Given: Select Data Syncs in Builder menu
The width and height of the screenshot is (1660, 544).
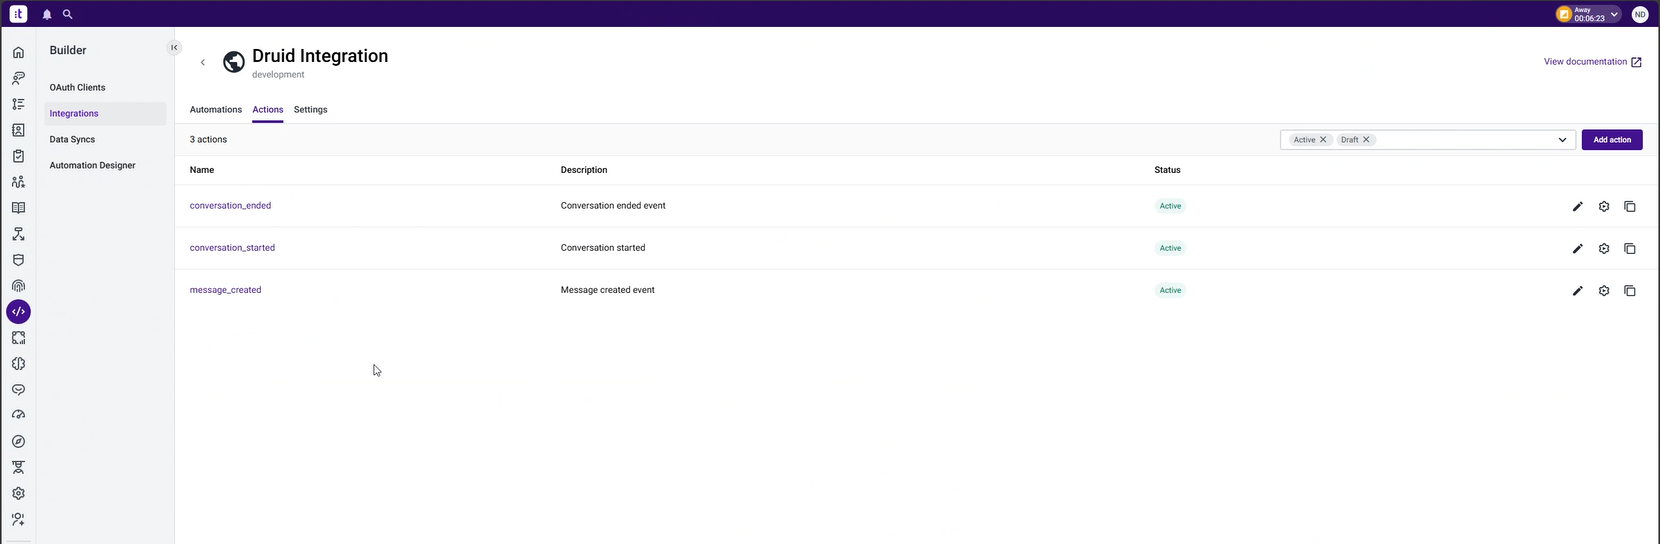Looking at the screenshot, I should (72, 140).
